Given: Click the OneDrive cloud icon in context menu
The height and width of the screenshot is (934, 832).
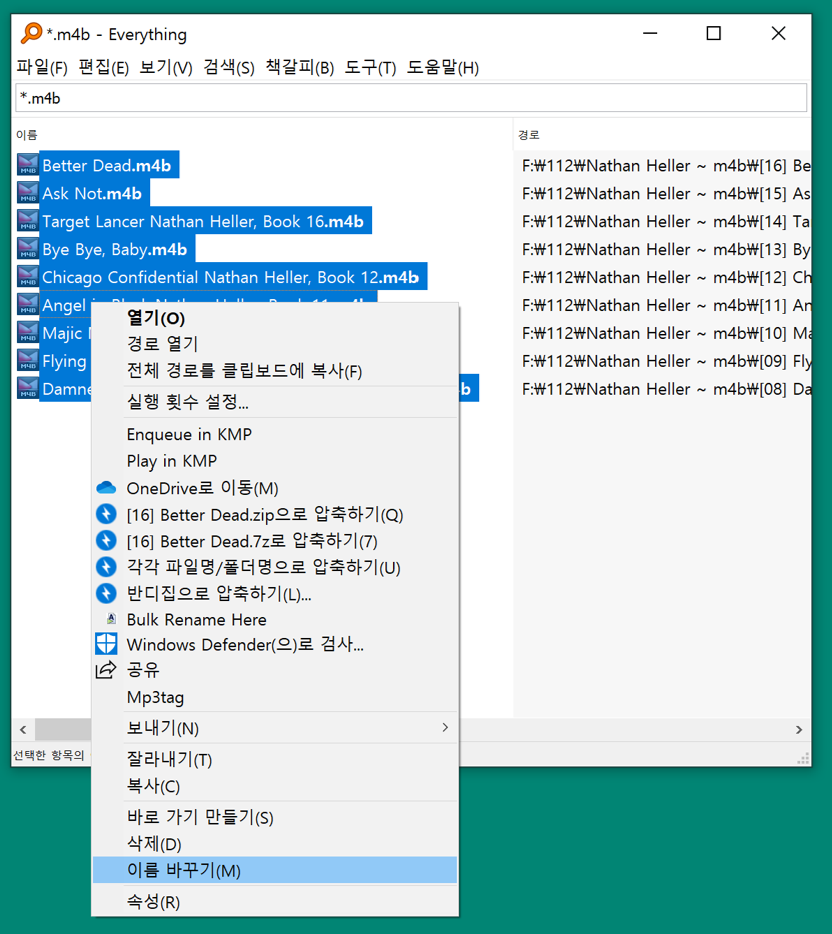Looking at the screenshot, I should tap(106, 488).
